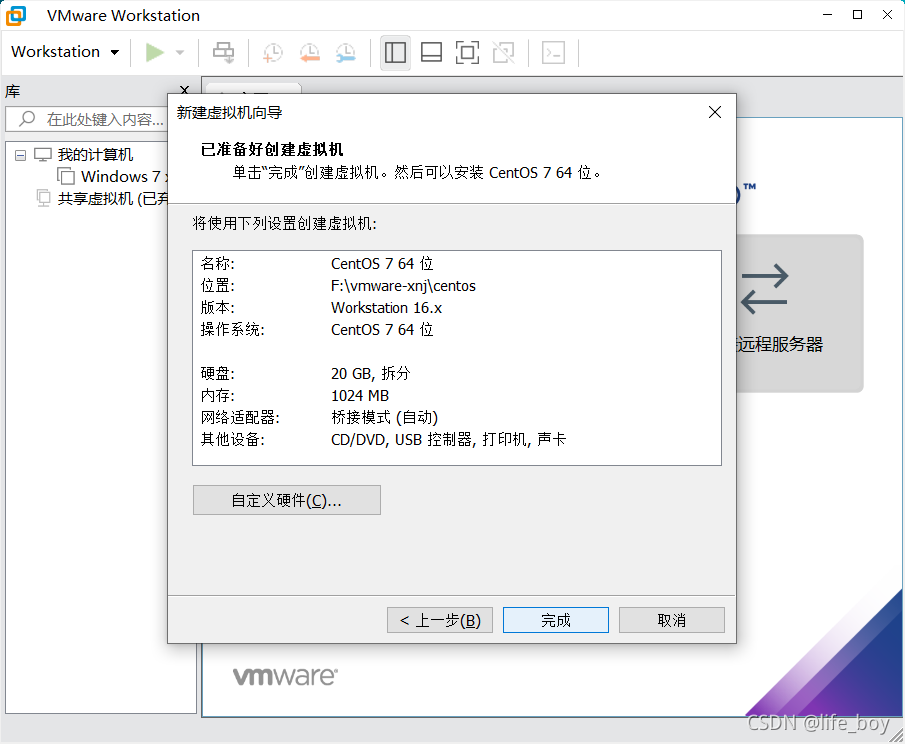Click the version value Workstation 16.x
Viewport: 905px width, 744px height.
coord(386,308)
